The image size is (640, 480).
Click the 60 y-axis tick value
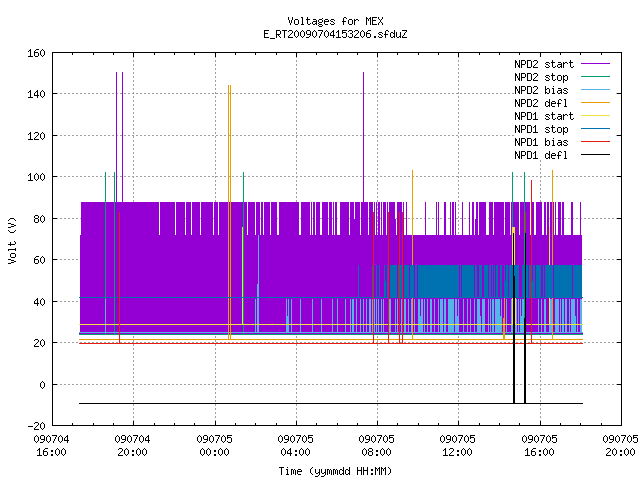39,260
